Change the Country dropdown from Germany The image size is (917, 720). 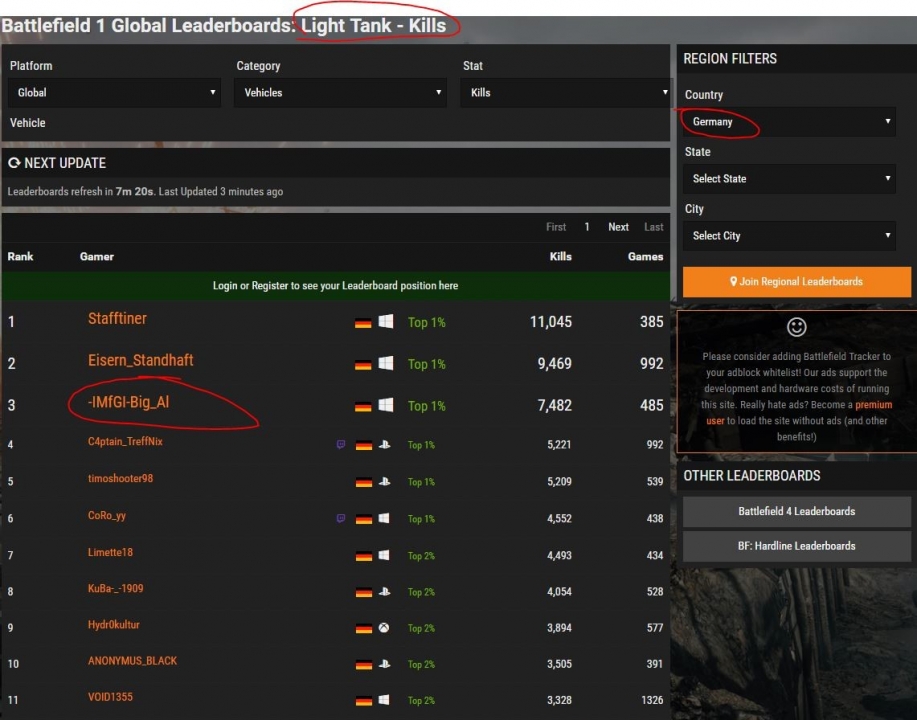(x=789, y=122)
